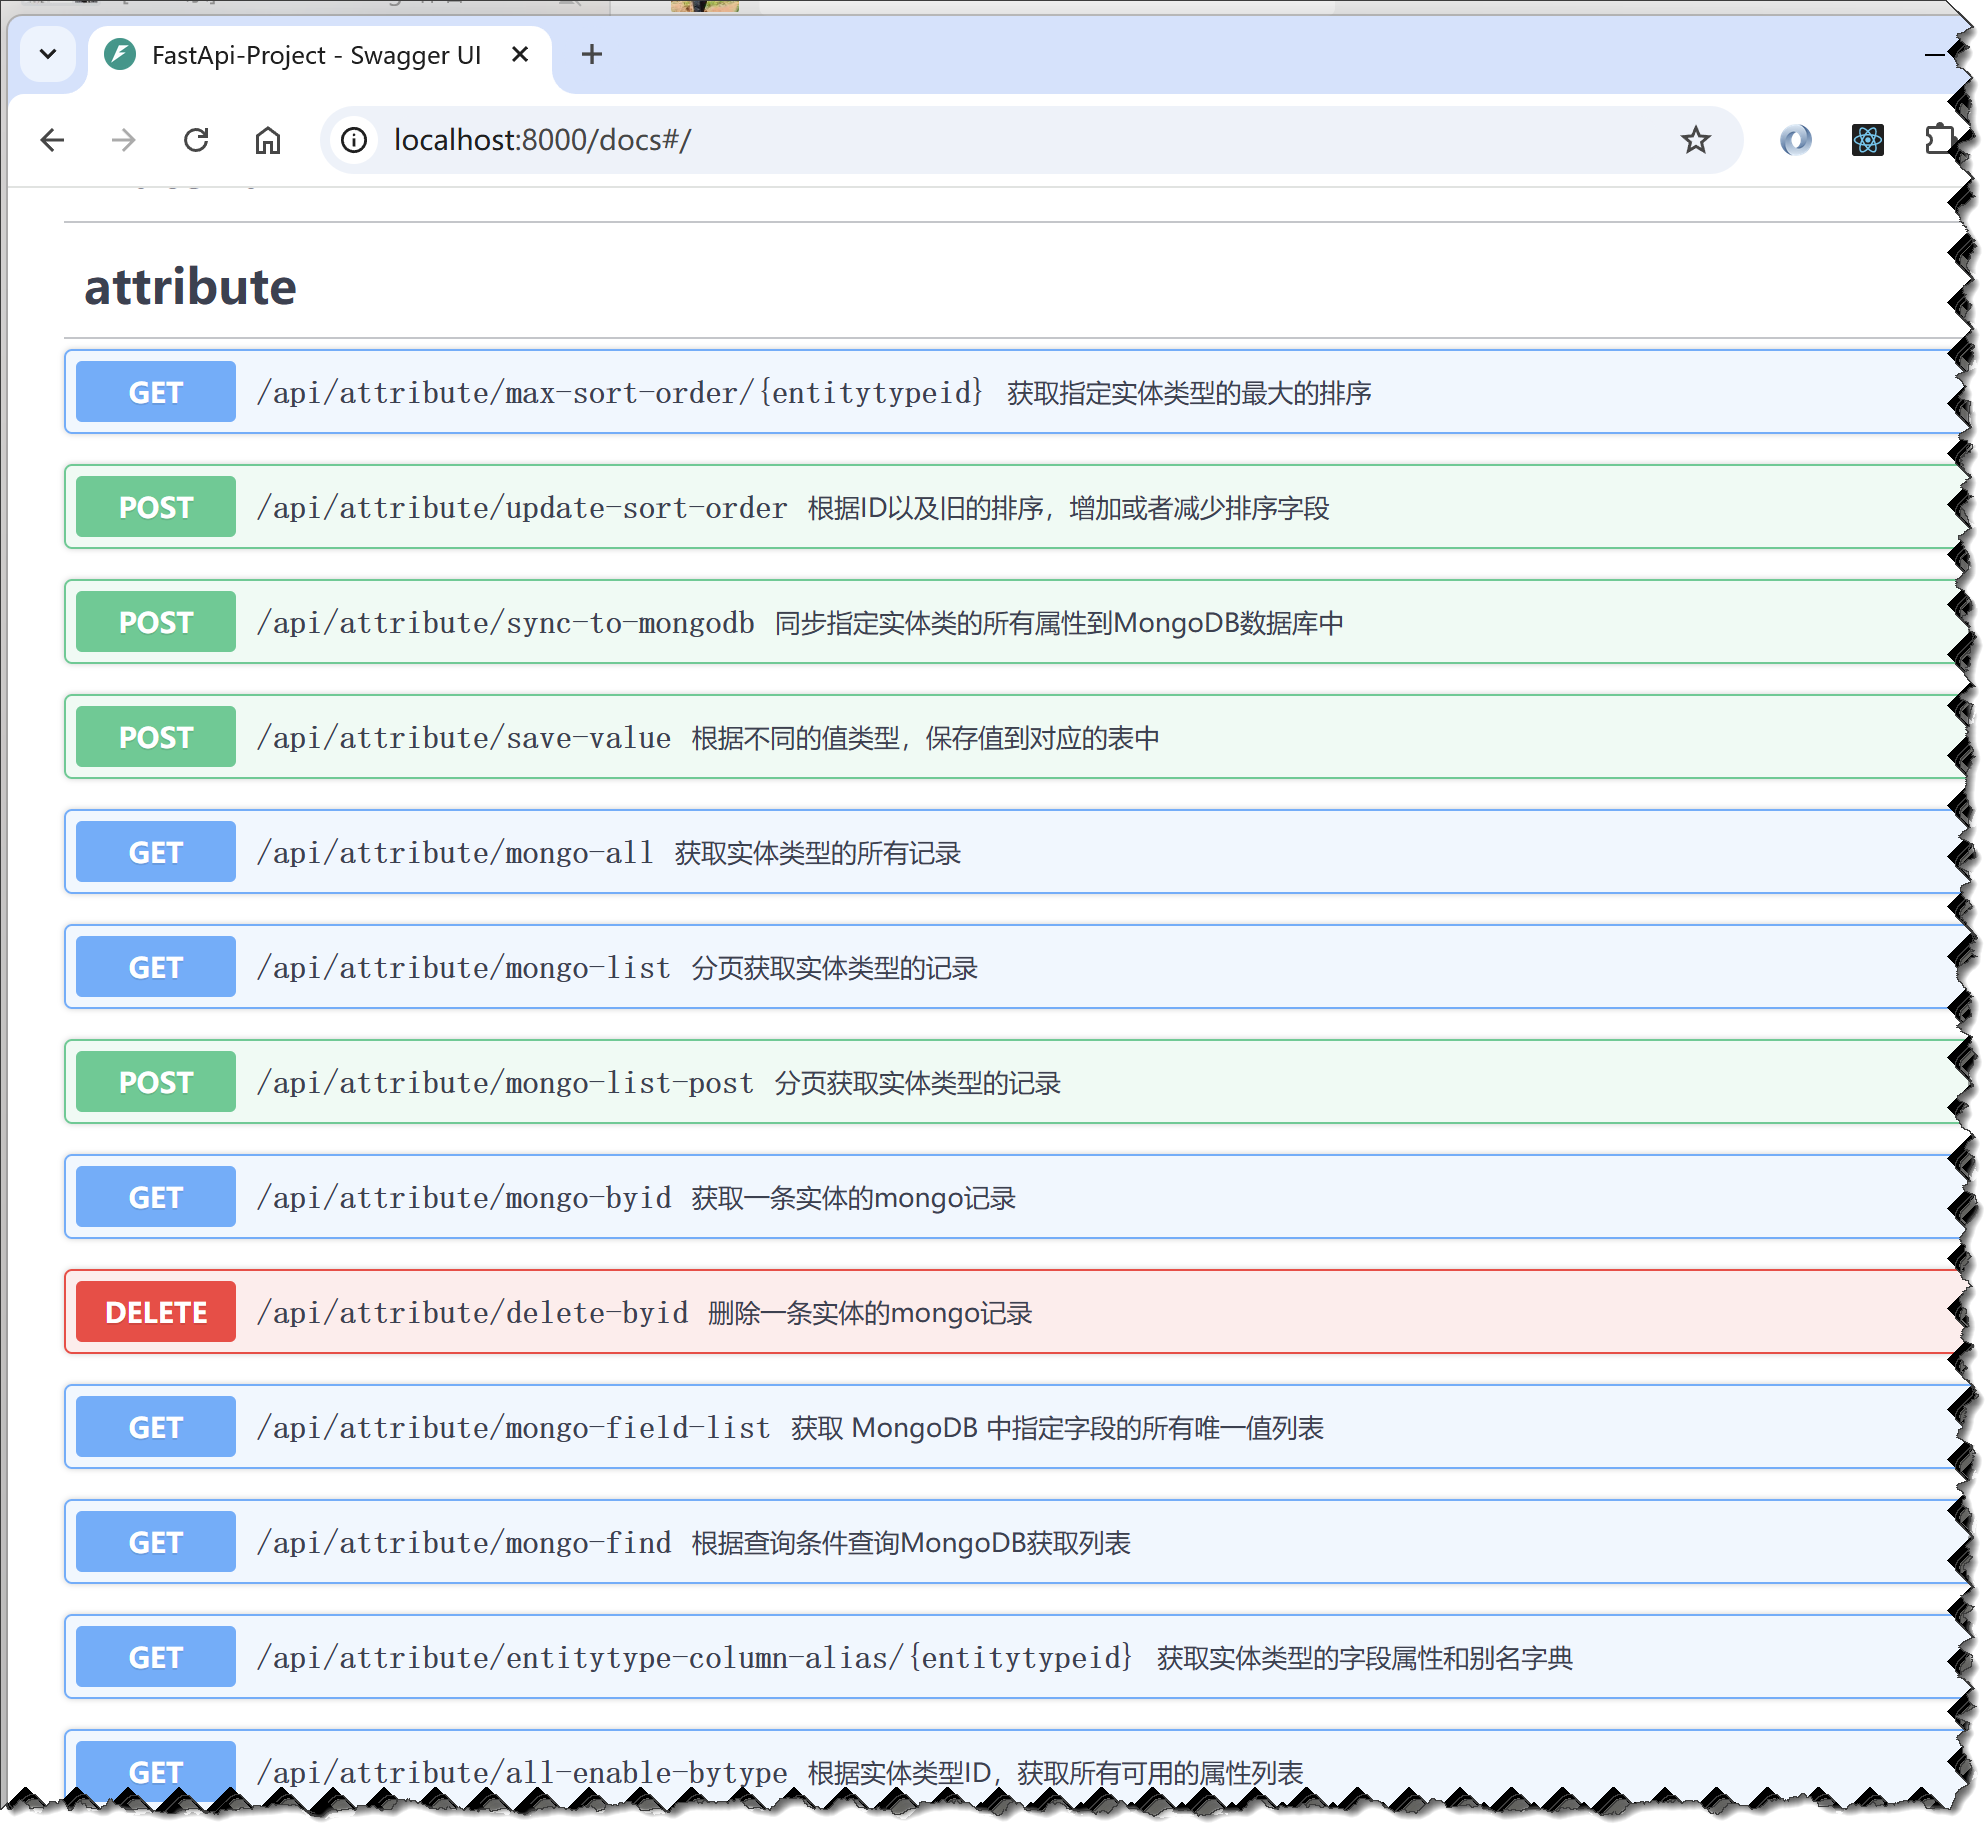The image size is (1987, 1827).
Task: Open the home page via the home icon
Action: click(267, 140)
